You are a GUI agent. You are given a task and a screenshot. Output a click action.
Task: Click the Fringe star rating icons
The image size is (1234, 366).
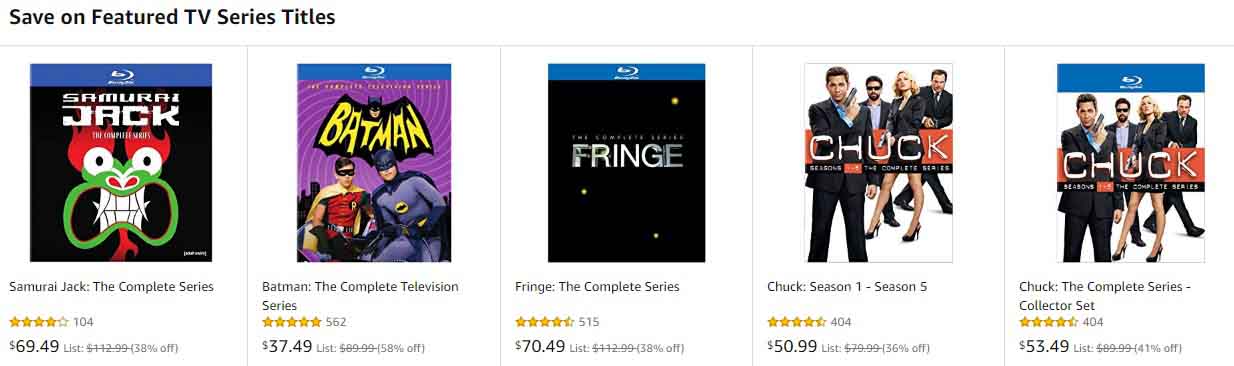(545, 322)
